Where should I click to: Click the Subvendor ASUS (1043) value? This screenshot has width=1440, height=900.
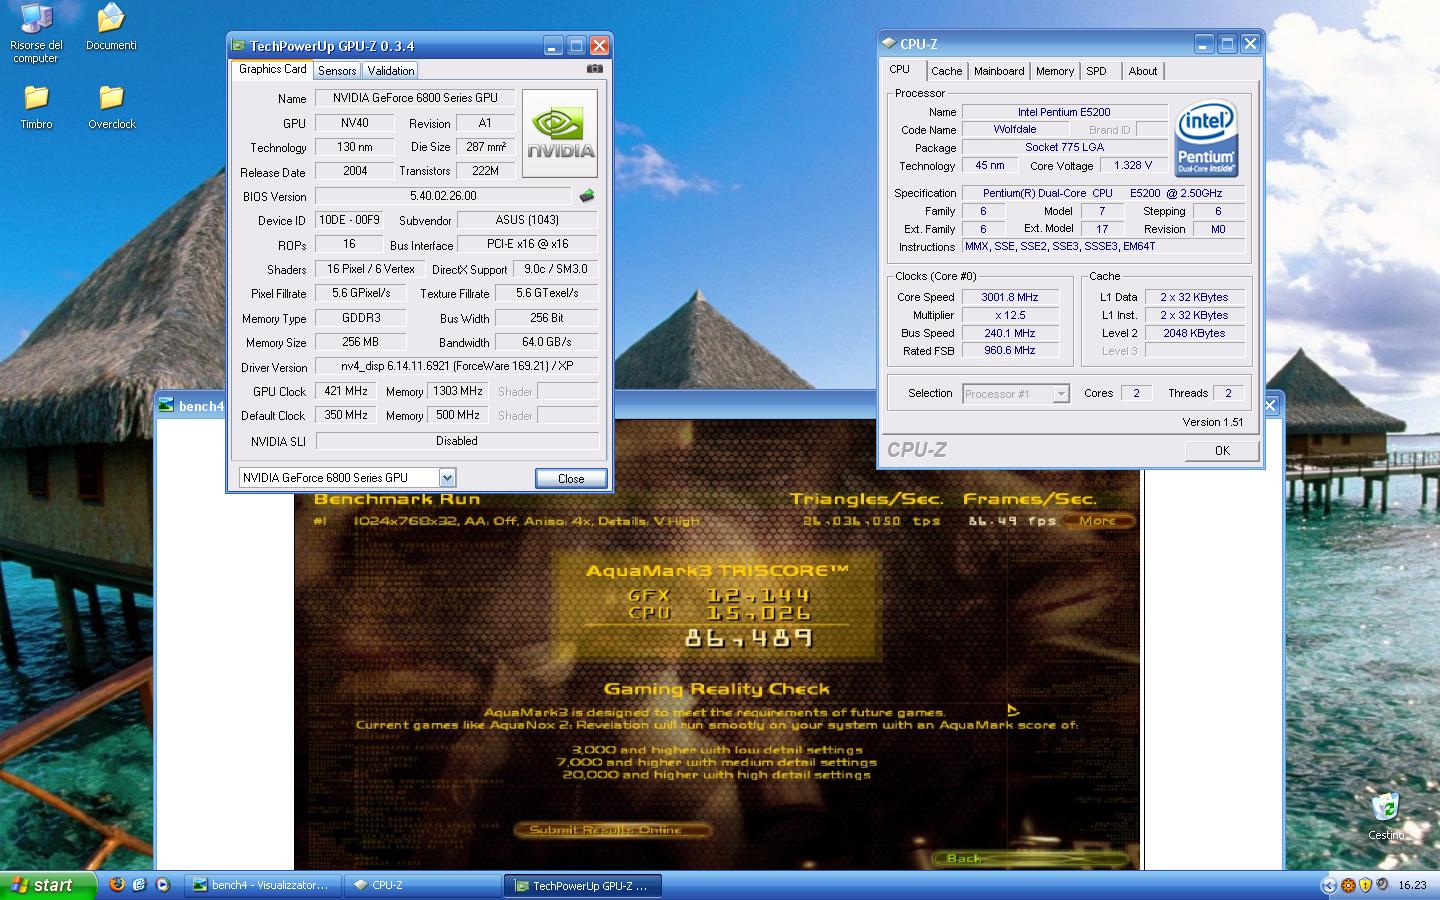point(527,220)
